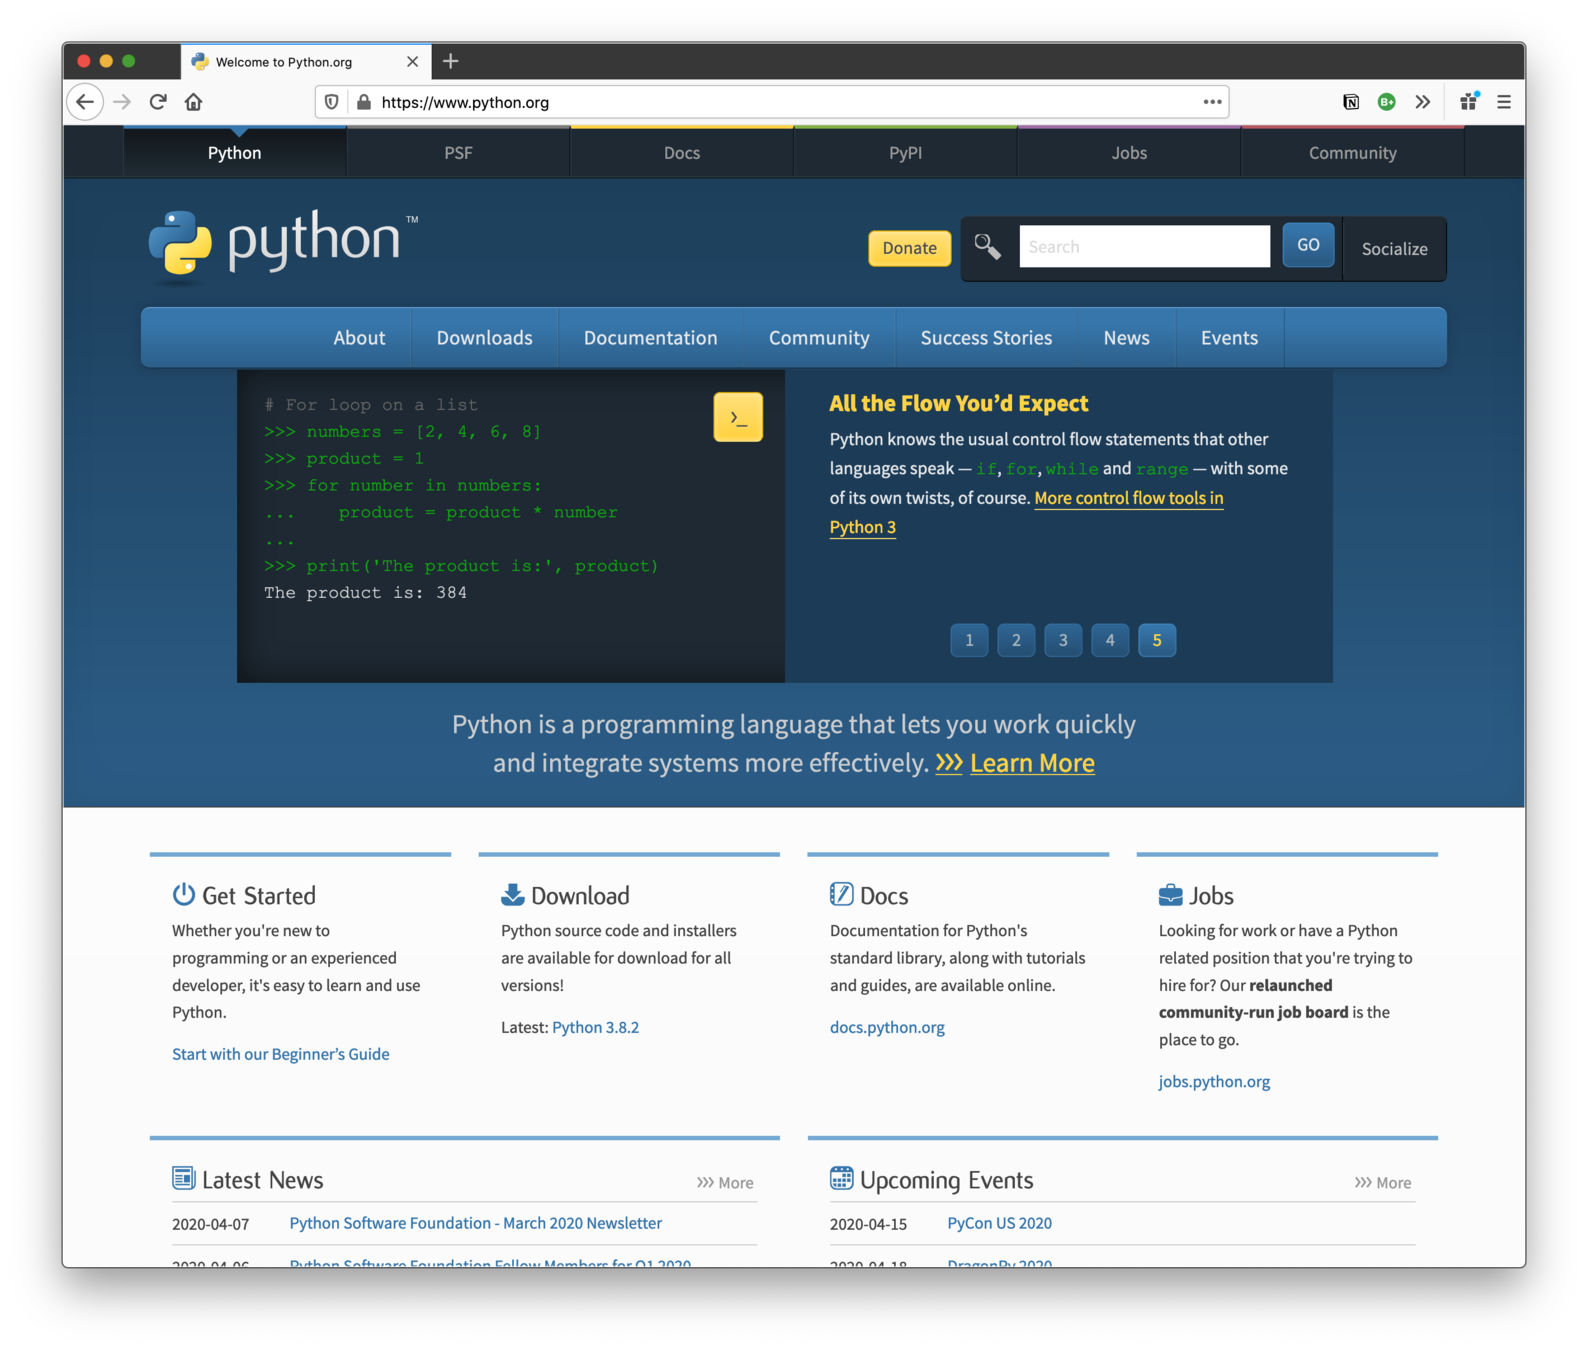1588x1350 pixels.
Task: Click the padlock site security icon
Action: click(364, 102)
